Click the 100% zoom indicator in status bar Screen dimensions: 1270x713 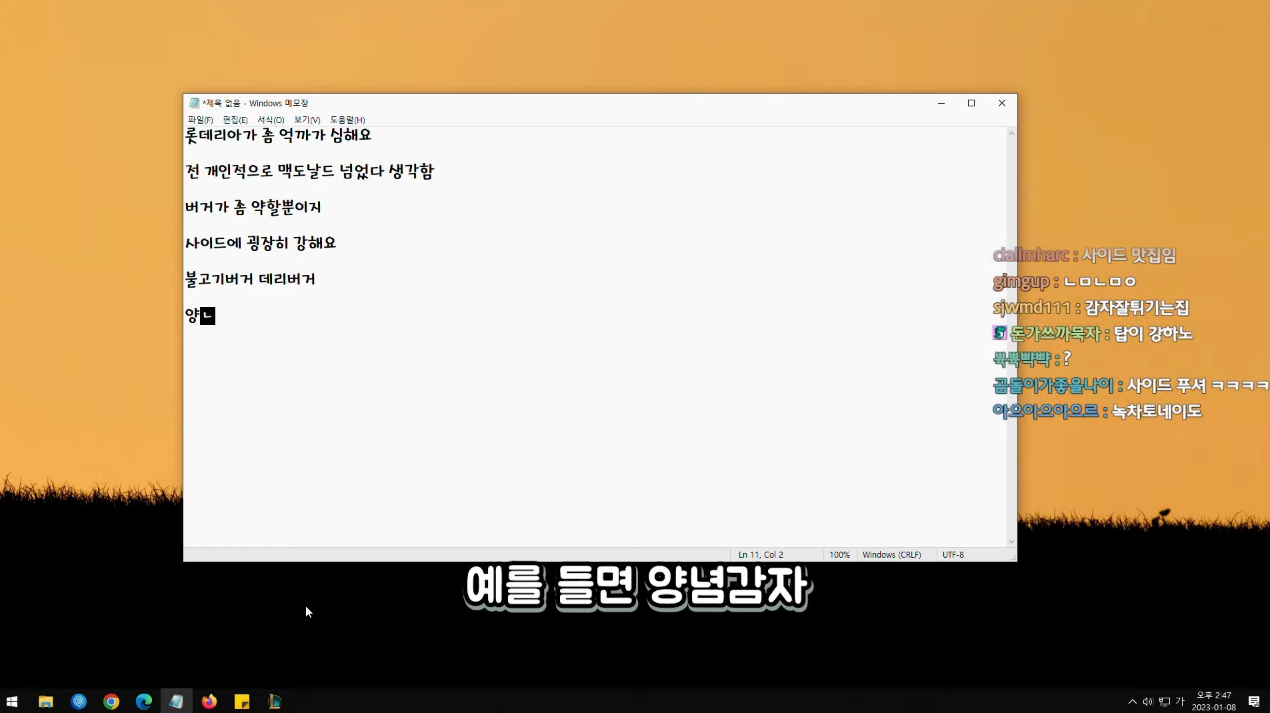[839, 554]
